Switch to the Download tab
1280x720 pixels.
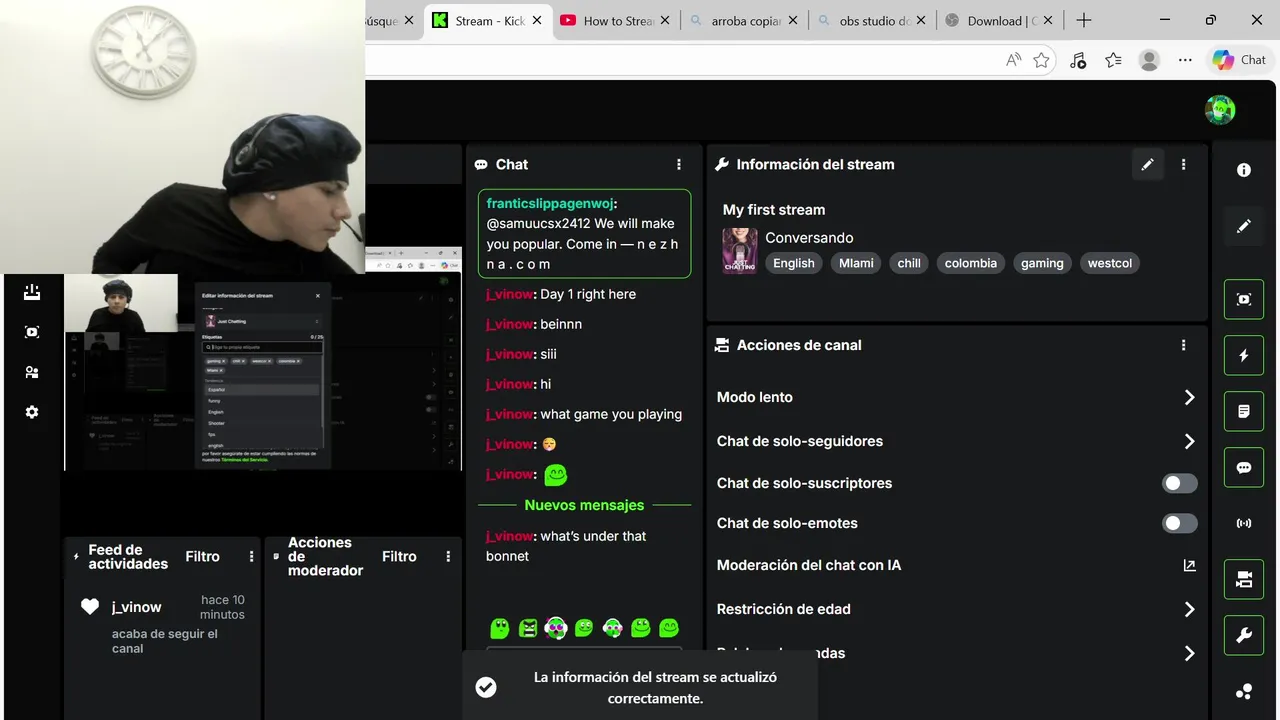[x=1001, y=21]
